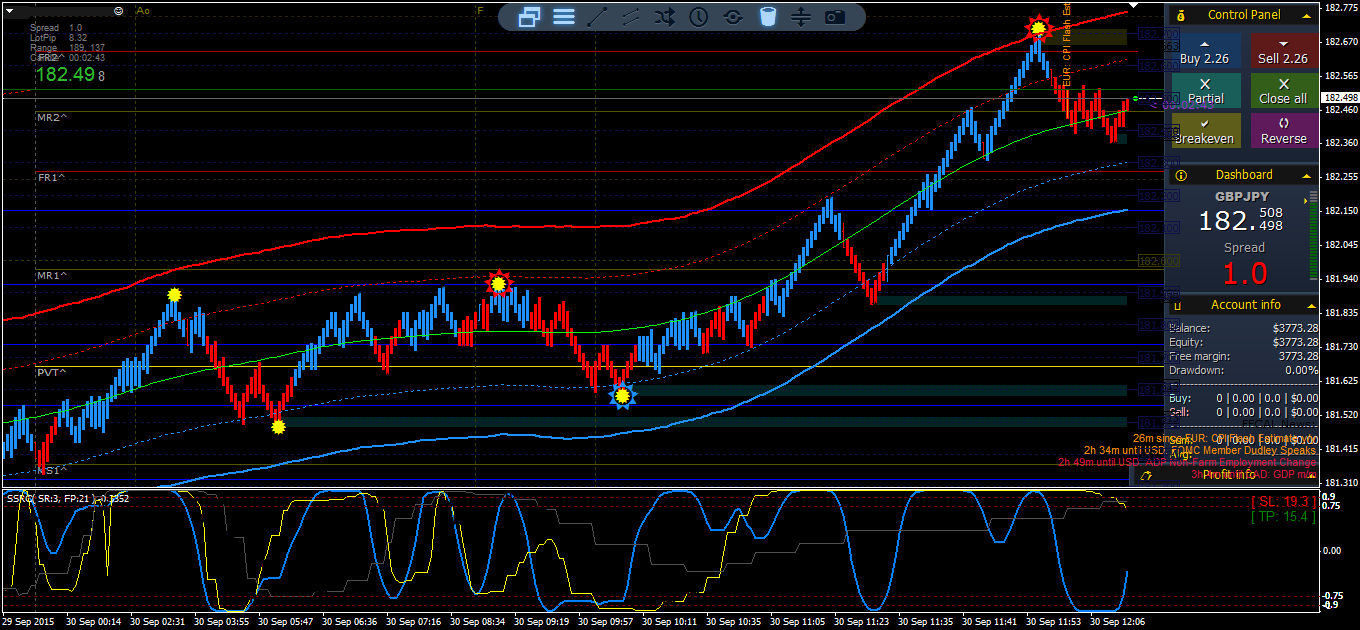Open the three-line list icon in toolbar
The height and width of the screenshot is (630, 1360).
click(564, 16)
